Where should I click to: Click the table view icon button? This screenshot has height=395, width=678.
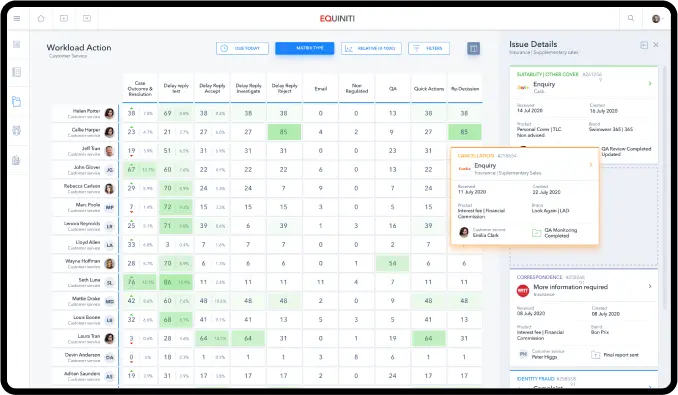[473, 48]
